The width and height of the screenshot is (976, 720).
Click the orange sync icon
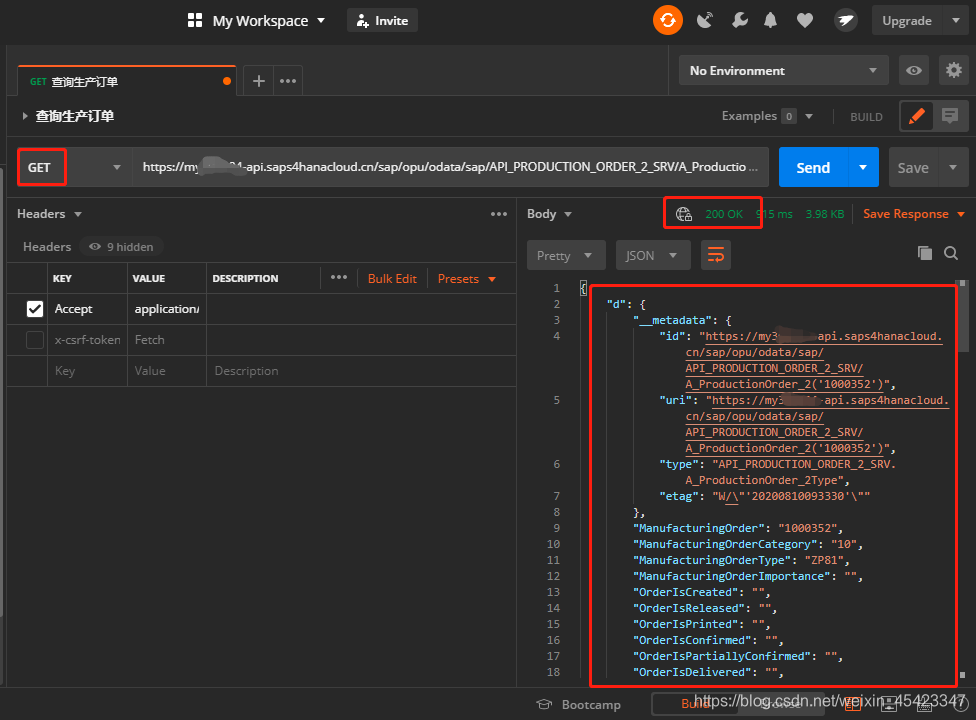point(668,21)
